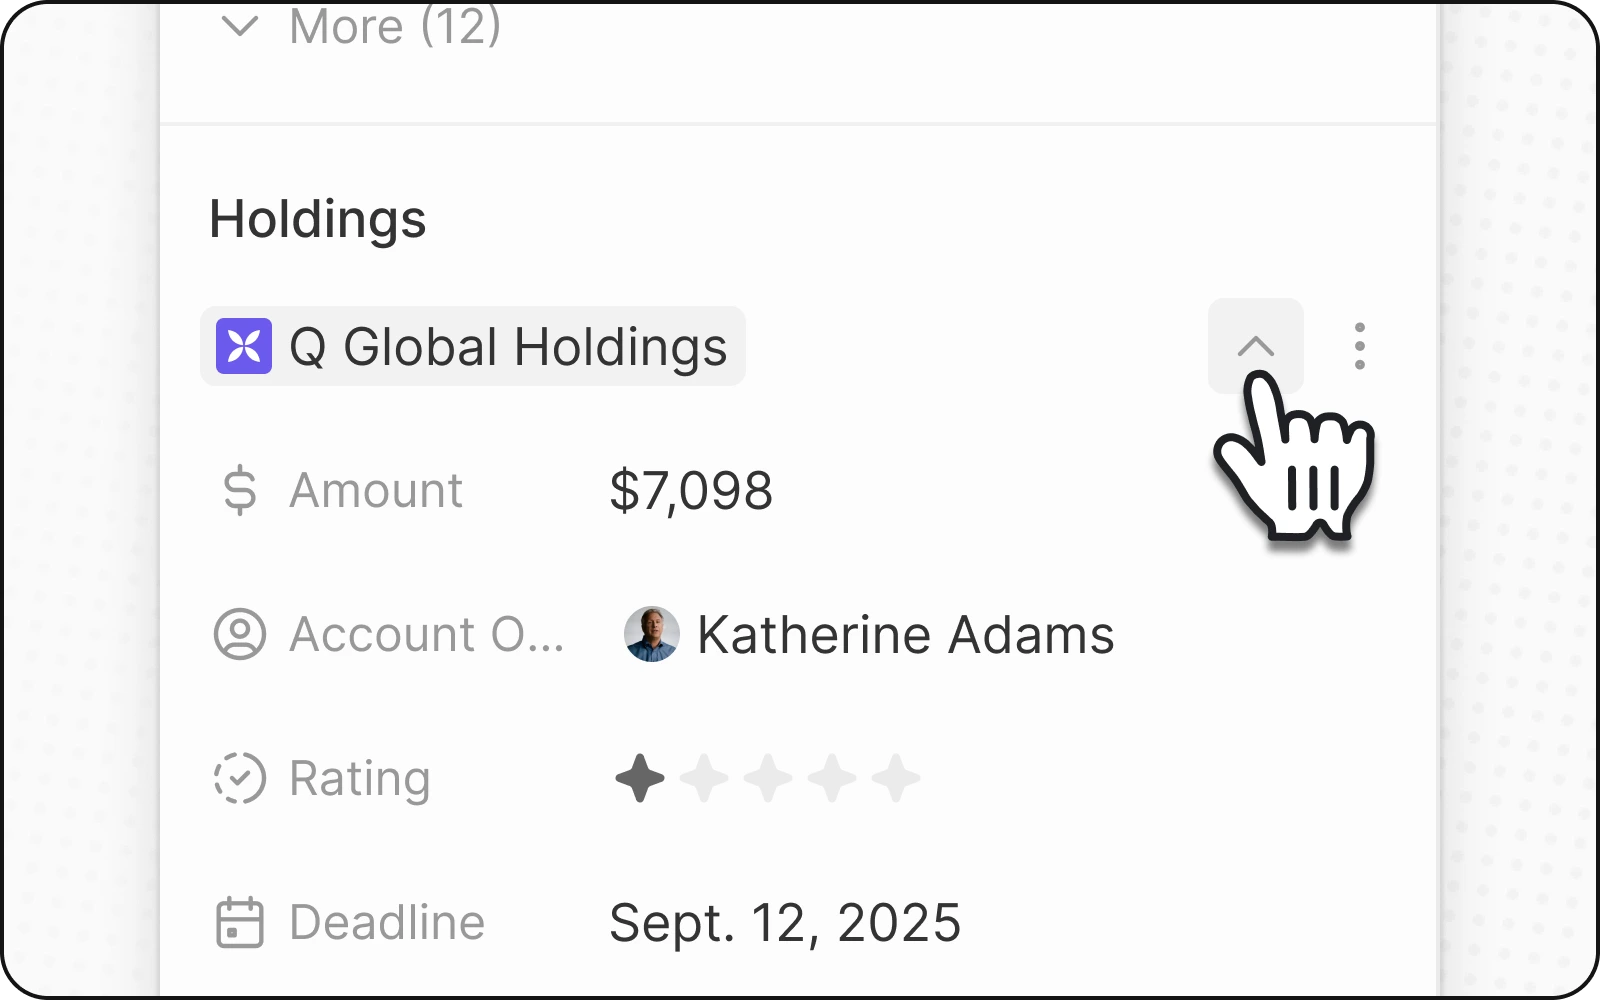This screenshot has width=1600, height=1000.
Task: Collapse the Q Global Holdings details
Action: 1255,346
